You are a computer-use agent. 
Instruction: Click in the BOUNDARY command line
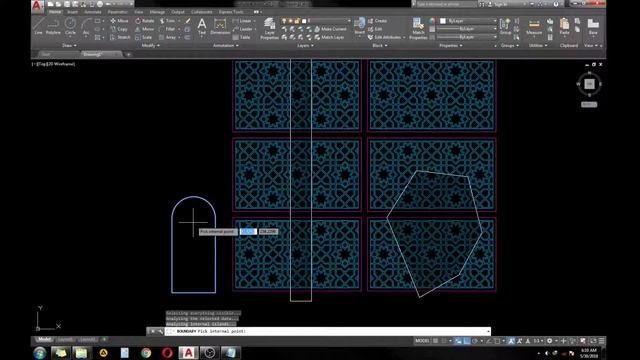pos(327,331)
